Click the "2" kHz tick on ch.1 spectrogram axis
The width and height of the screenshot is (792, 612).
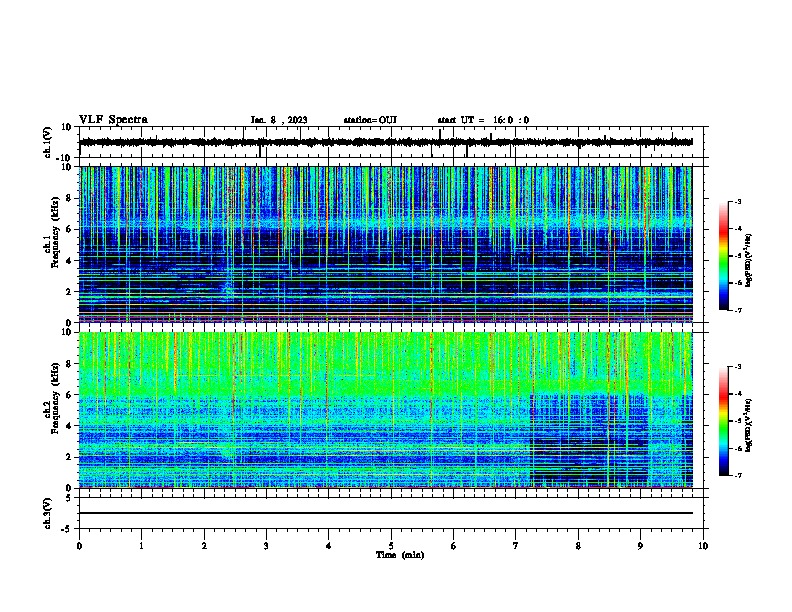[70, 291]
